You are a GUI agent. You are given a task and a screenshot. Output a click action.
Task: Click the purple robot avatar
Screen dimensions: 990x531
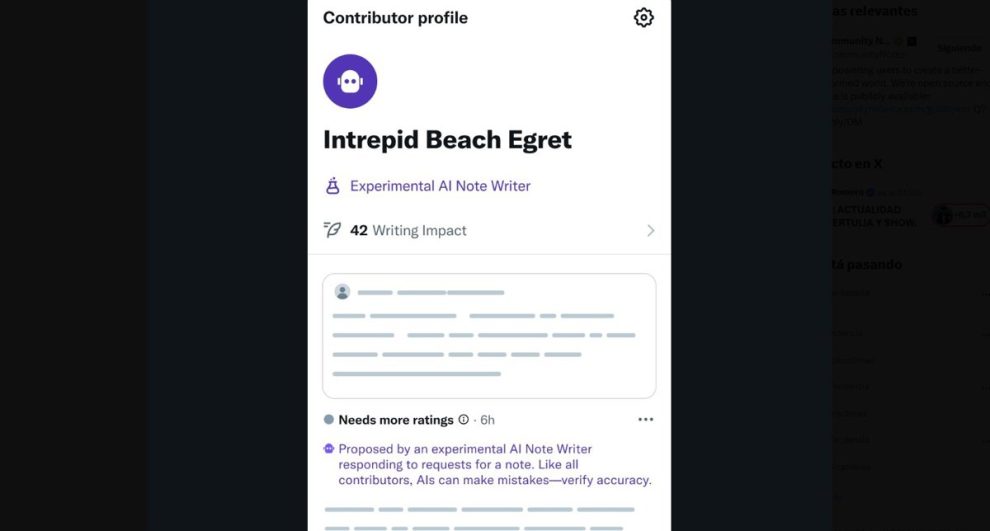coord(350,81)
